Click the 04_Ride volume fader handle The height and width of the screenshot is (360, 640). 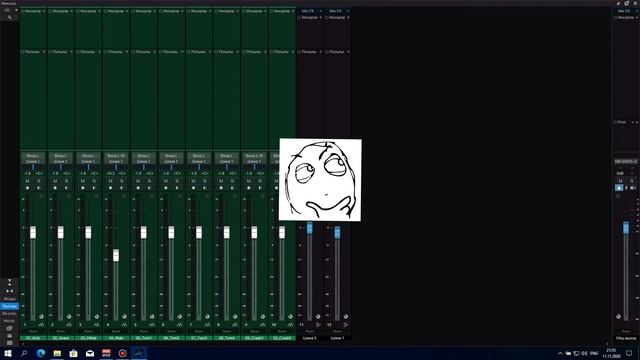[x=116, y=255]
